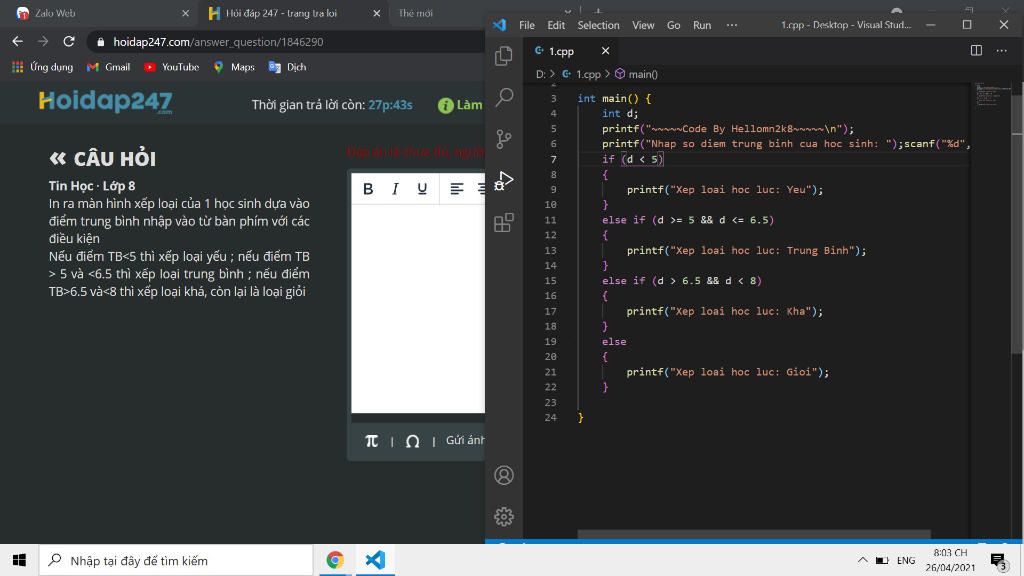The width and height of the screenshot is (1024, 576).
Task: Open the Gmail bookmark
Action: [108, 67]
